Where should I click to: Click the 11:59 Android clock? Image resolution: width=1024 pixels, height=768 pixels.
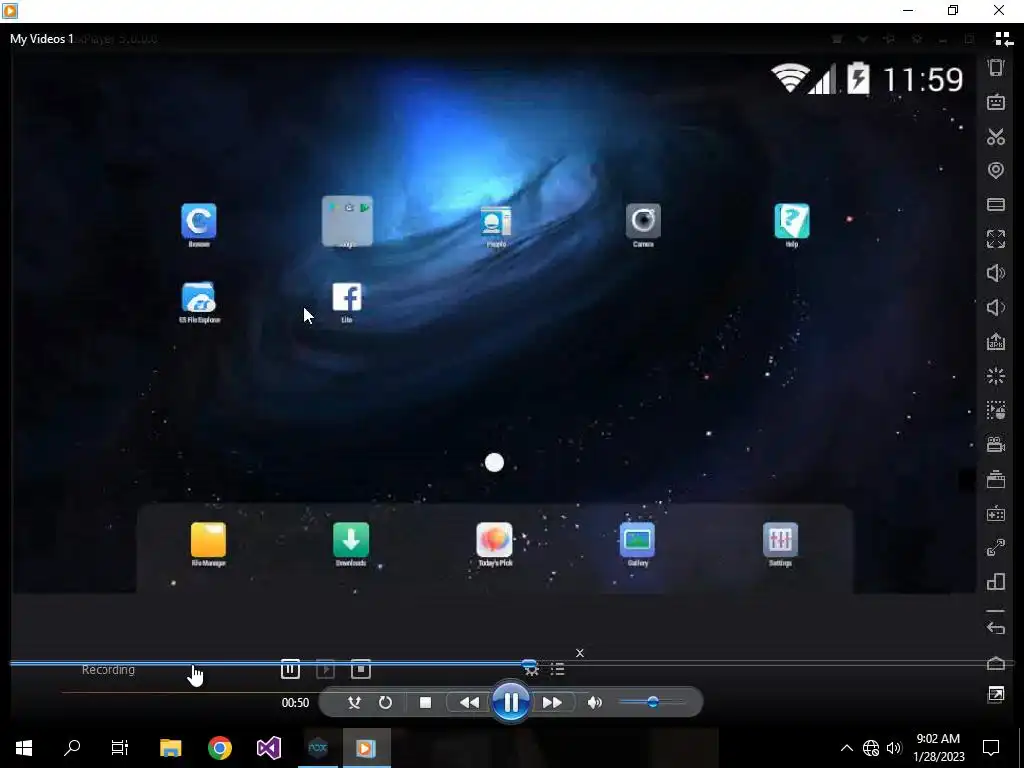pyautogui.click(x=923, y=80)
